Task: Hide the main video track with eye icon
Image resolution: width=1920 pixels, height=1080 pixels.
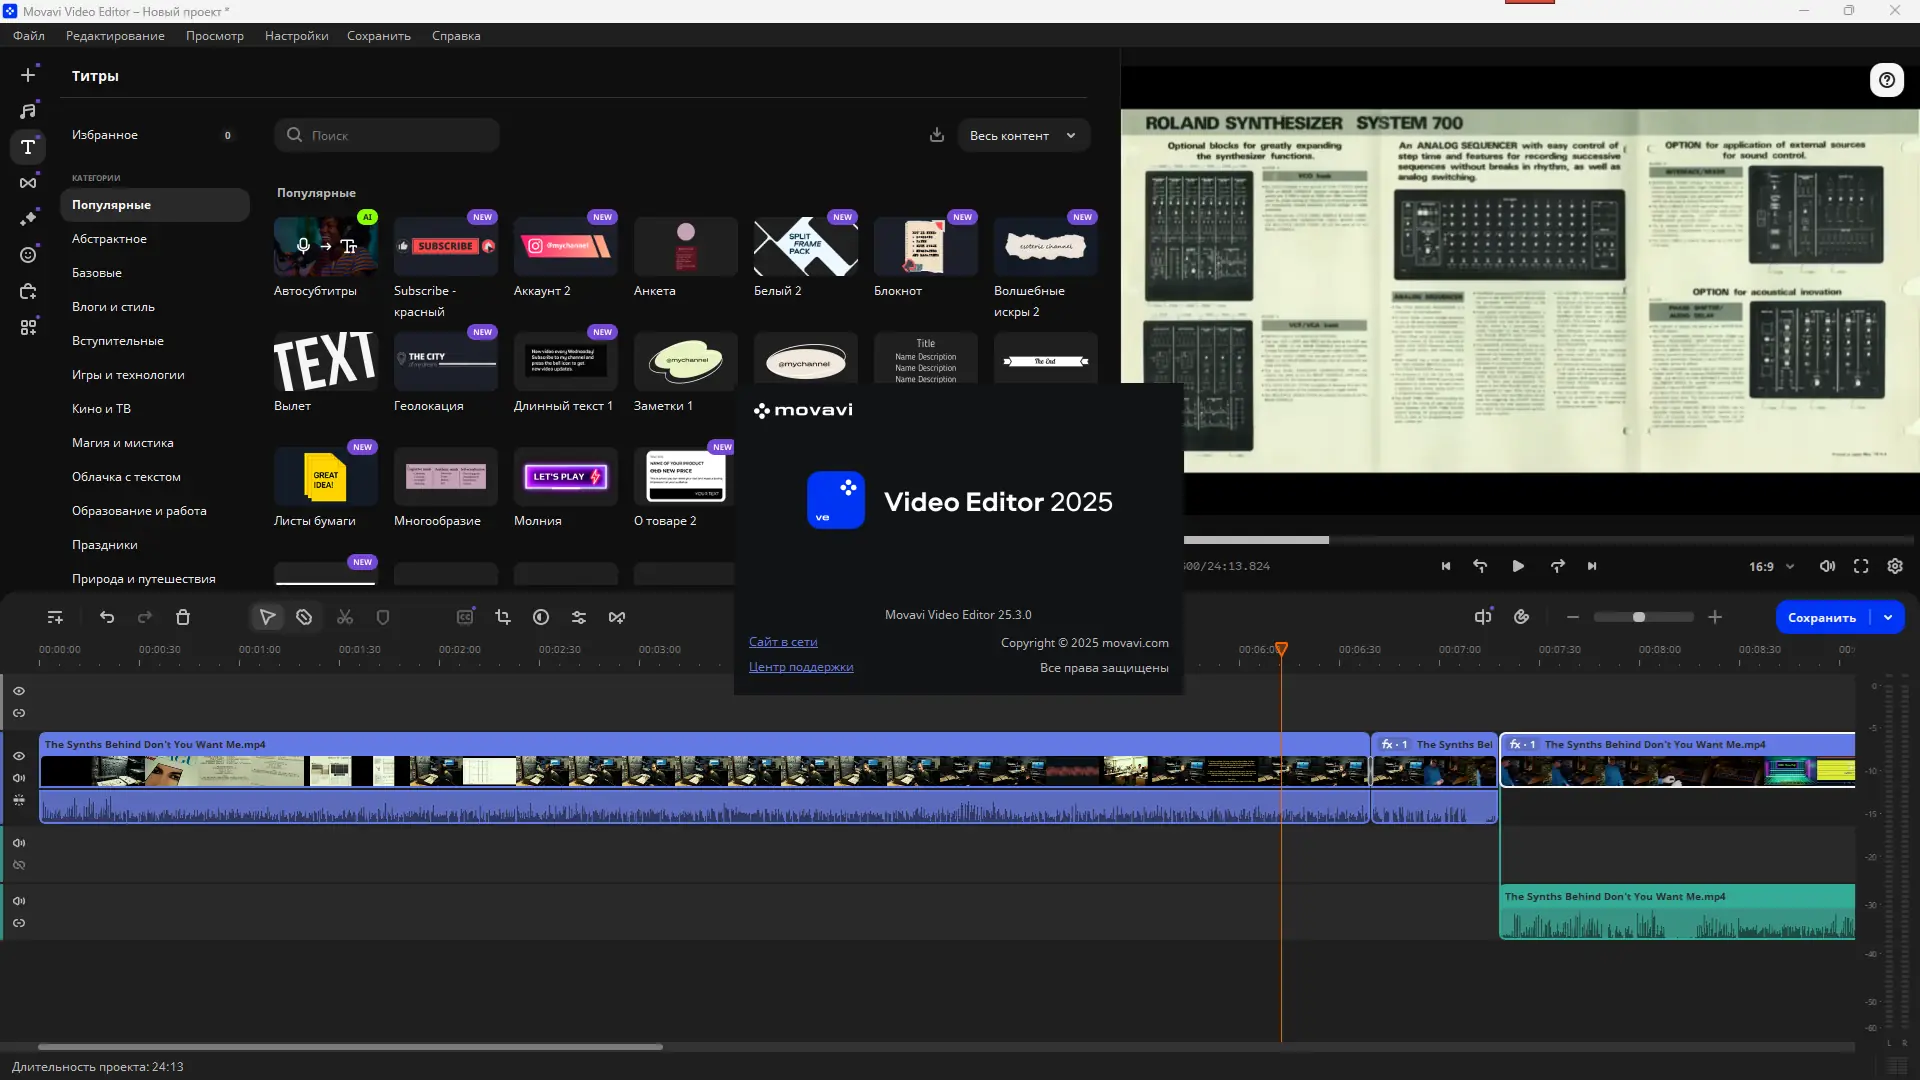Action: 19,756
